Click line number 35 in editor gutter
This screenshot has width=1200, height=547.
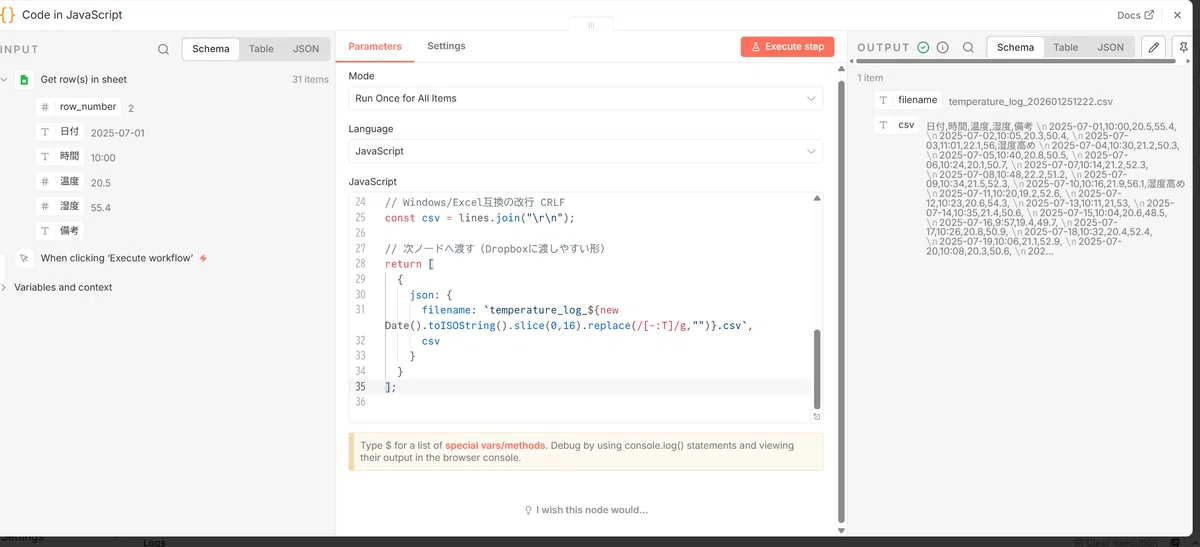360,387
